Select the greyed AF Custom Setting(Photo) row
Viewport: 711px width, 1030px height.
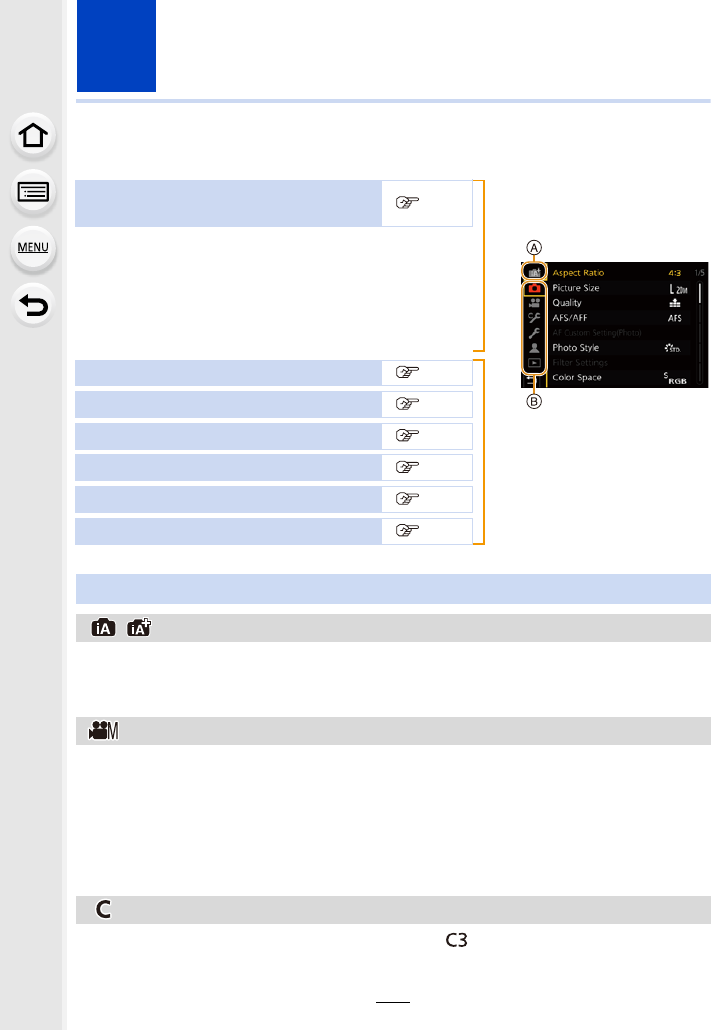tap(620, 333)
